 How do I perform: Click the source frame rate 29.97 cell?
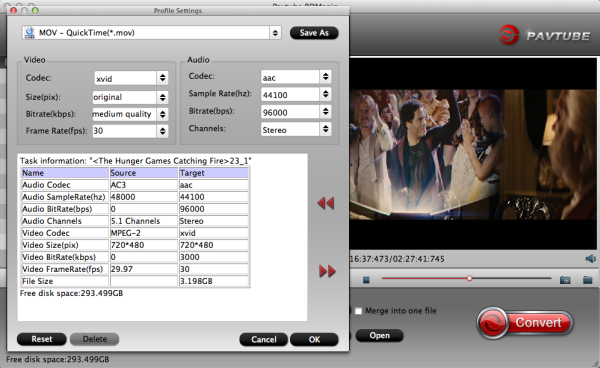coord(144,269)
